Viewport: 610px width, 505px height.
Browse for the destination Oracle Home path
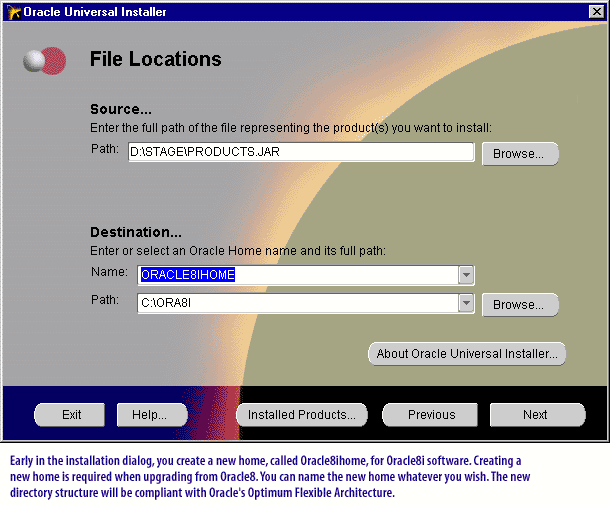(x=520, y=305)
